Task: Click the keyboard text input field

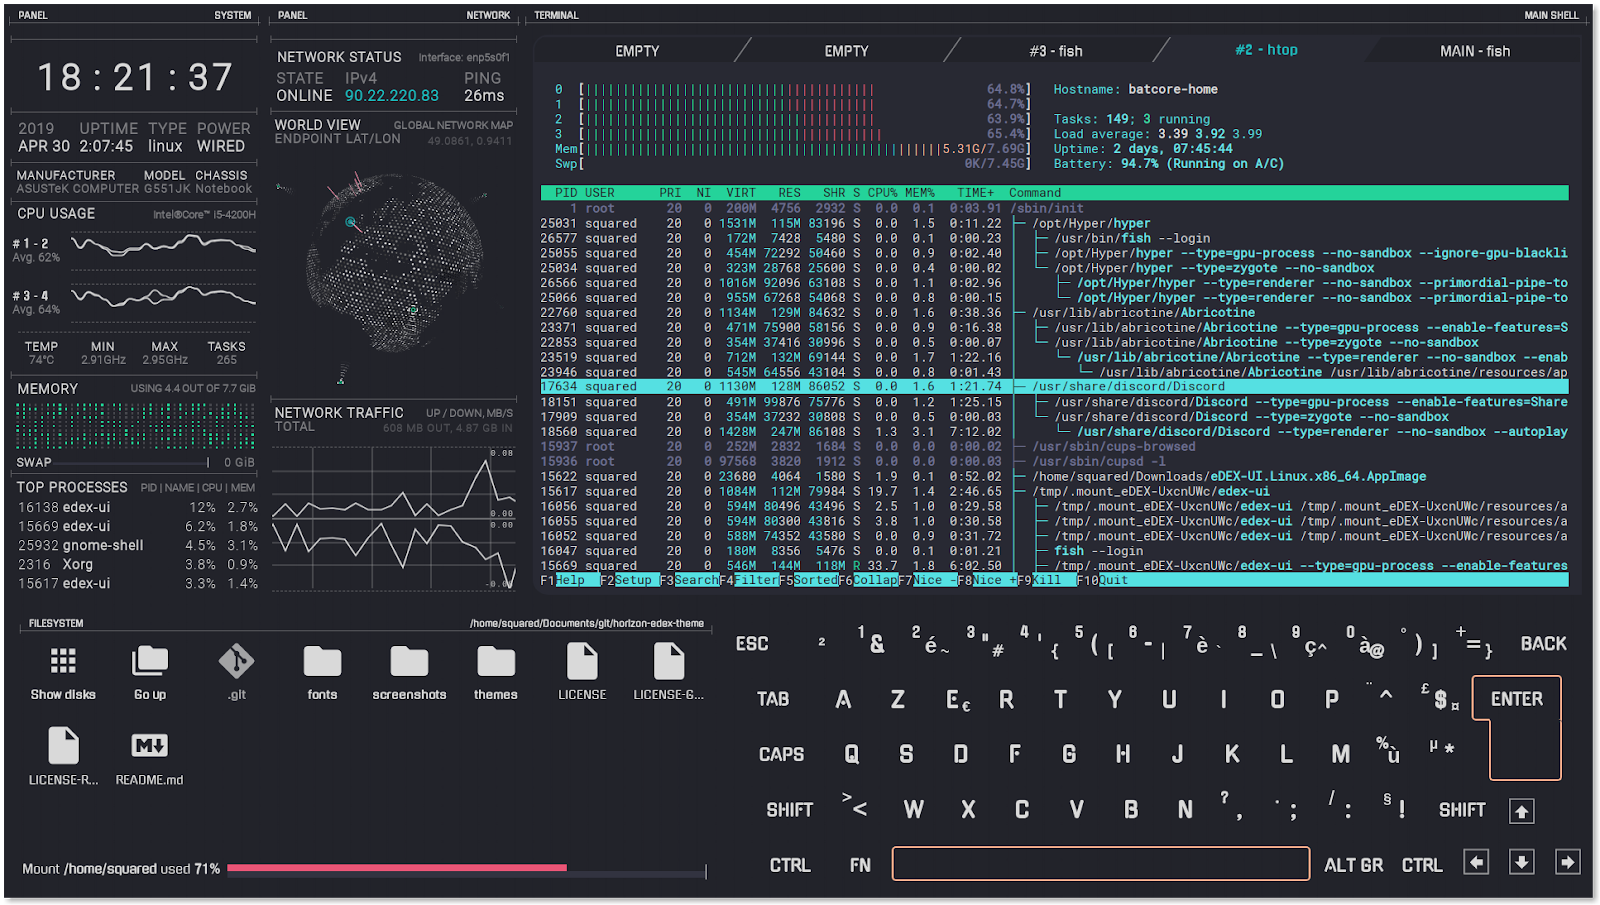Action: click(1100, 862)
